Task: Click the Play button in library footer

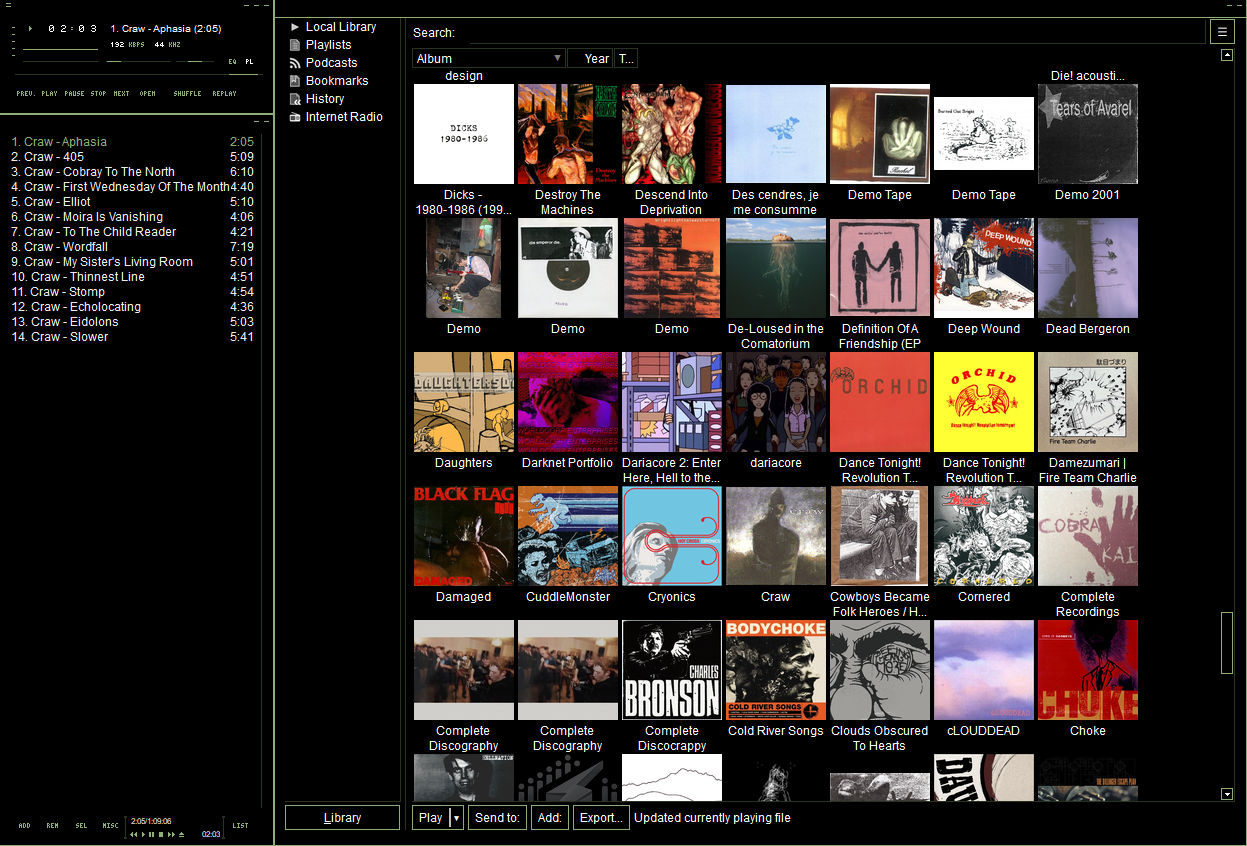Action: [431, 818]
